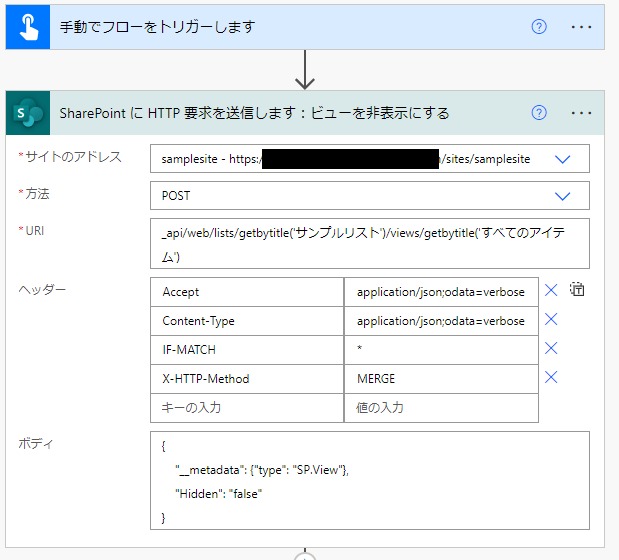
Task: Click the Accept header value field
Action: 441,292
